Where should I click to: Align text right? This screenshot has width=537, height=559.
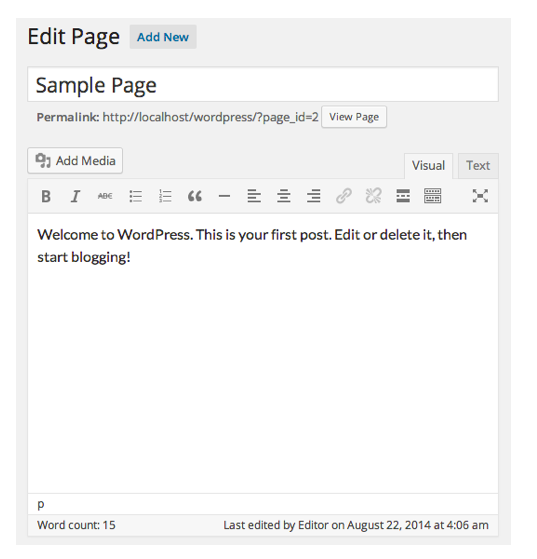[x=313, y=196]
